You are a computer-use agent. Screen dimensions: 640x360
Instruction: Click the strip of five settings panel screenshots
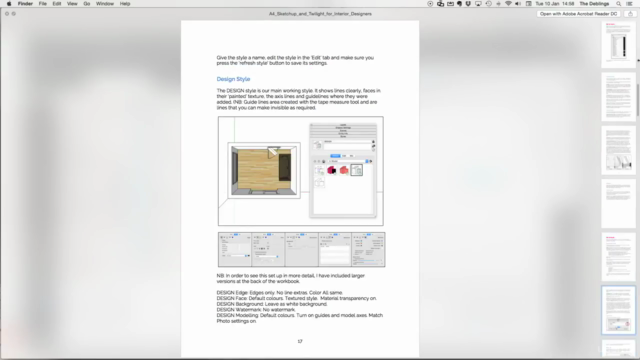[x=302, y=249]
